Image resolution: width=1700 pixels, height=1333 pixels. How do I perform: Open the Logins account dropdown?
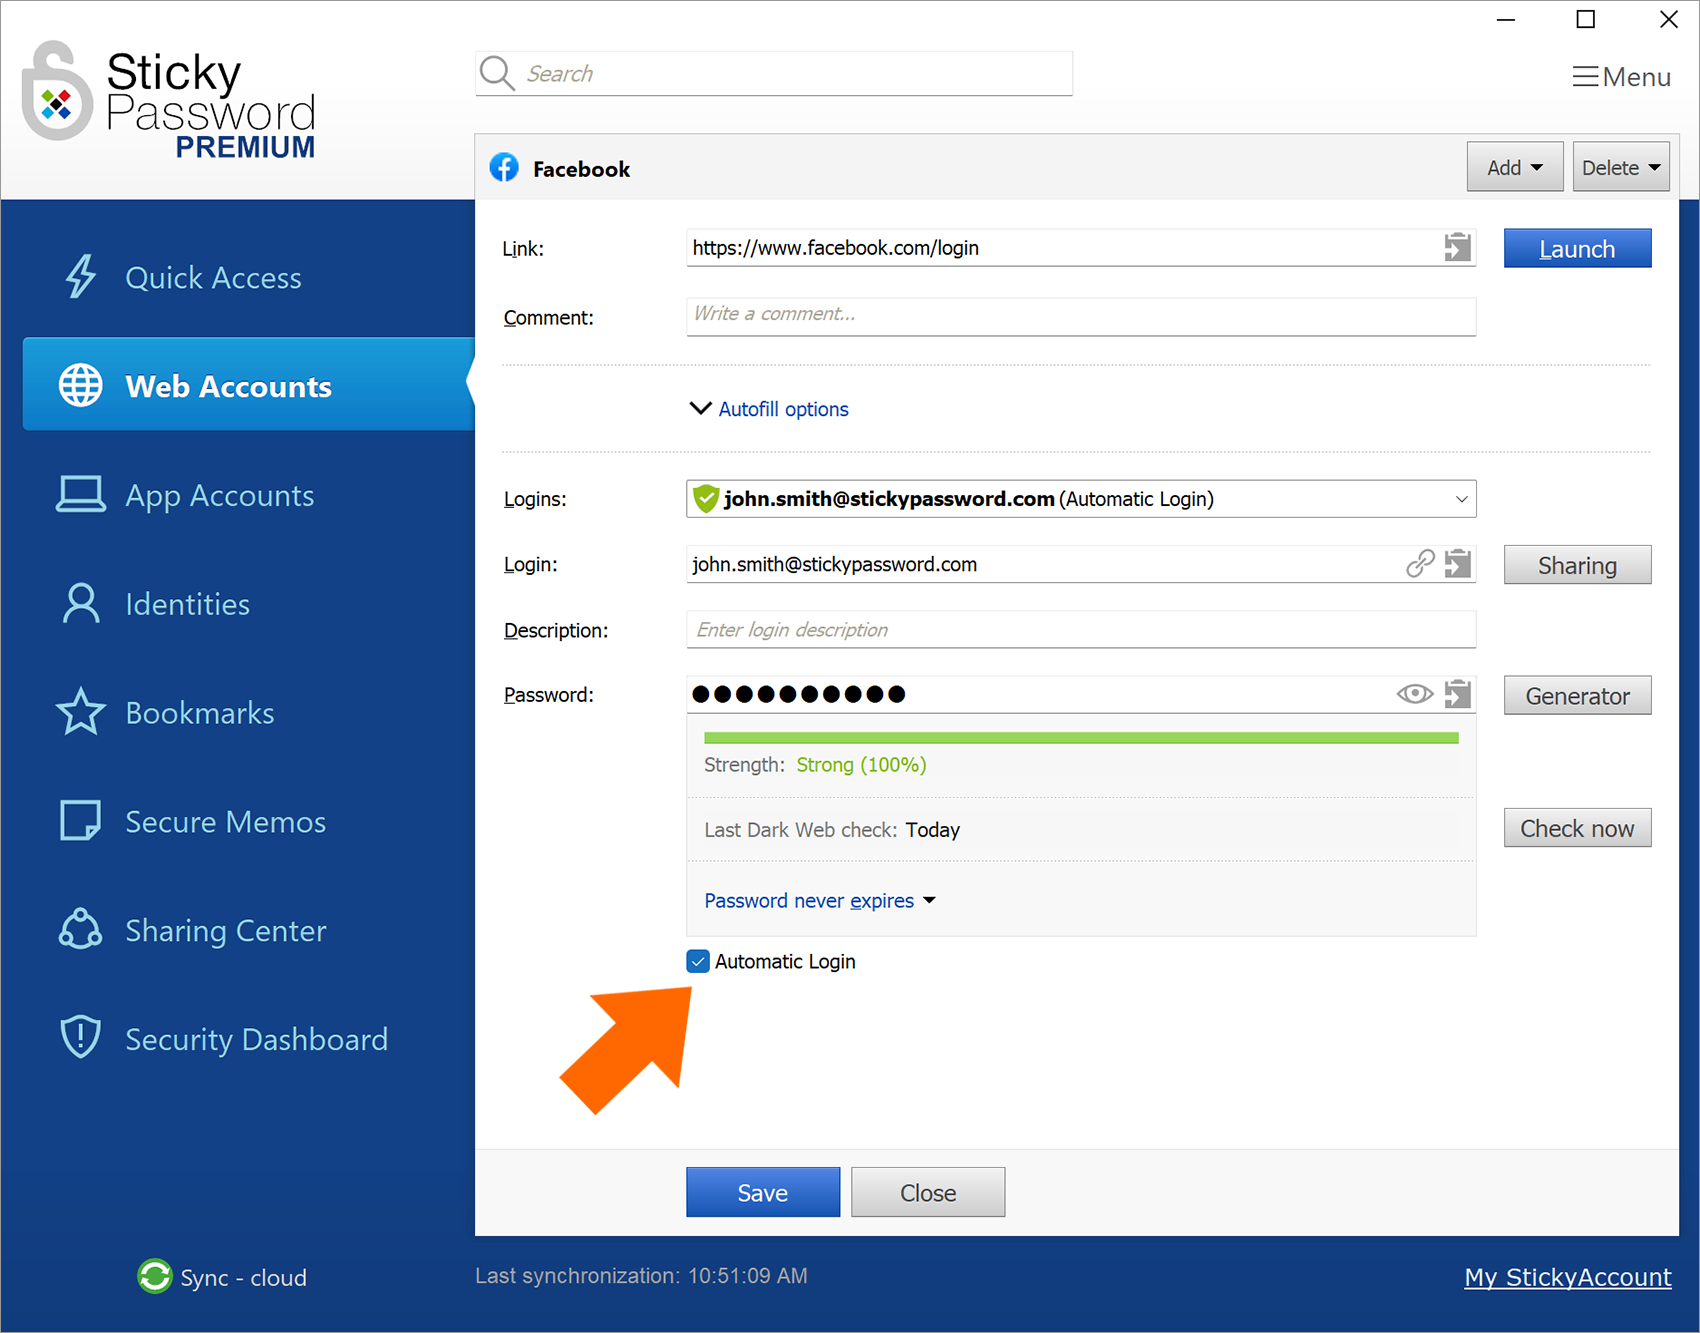pos(1081,498)
